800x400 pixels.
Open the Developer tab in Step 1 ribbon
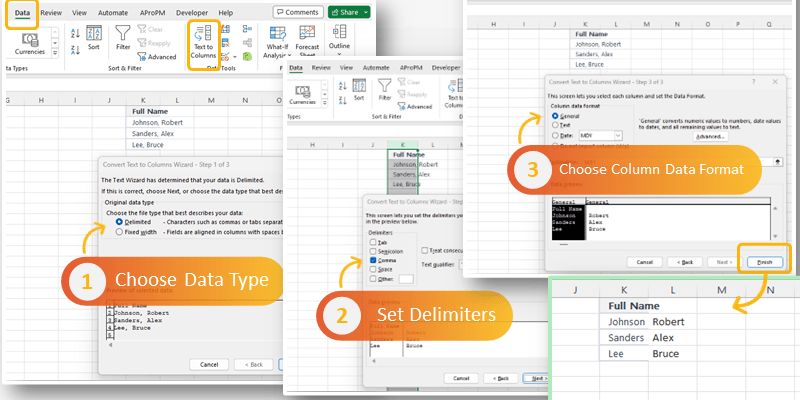point(192,13)
